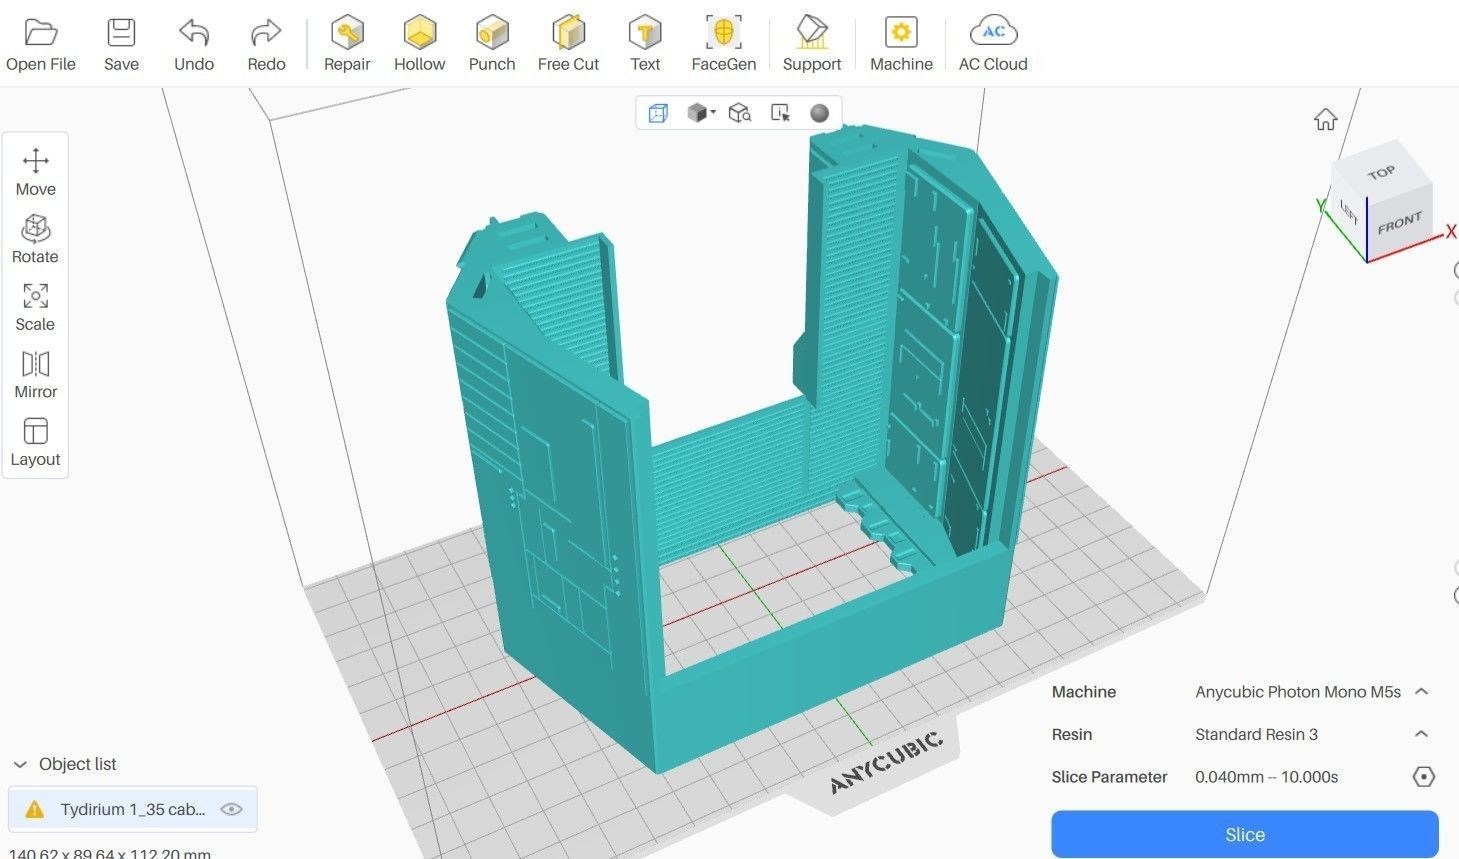Screen dimensions: 1459x859
Task: Select the Tydirium 1_35 cab object row
Action: tap(132, 809)
